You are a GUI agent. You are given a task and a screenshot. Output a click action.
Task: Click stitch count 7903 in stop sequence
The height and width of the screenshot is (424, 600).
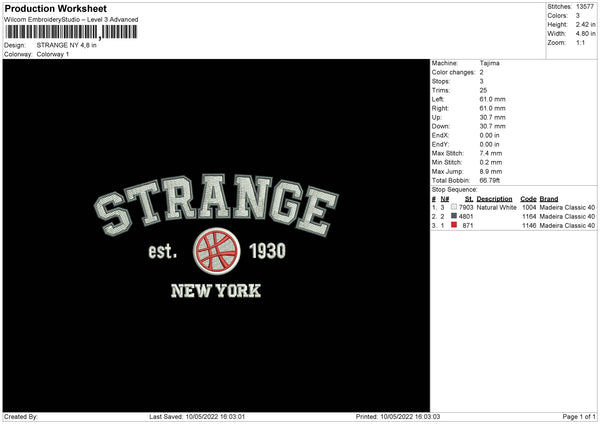coord(466,208)
